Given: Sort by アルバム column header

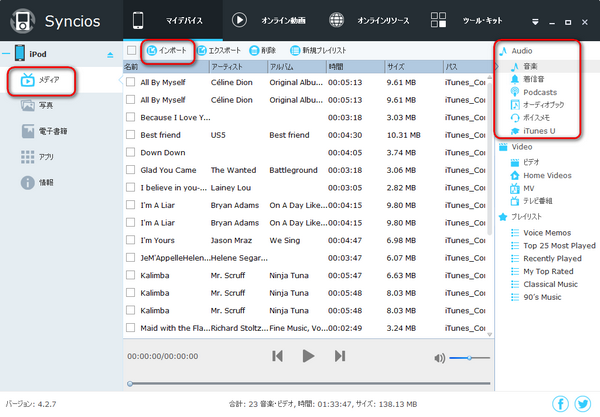Looking at the screenshot, I should (x=297, y=67).
